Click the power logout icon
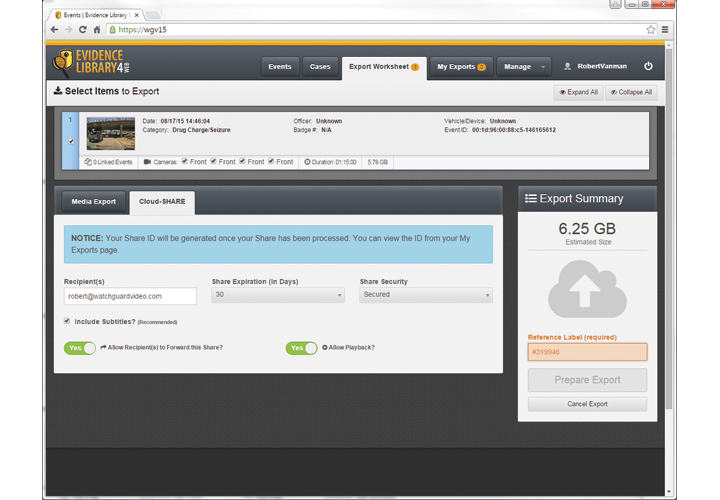 click(648, 67)
